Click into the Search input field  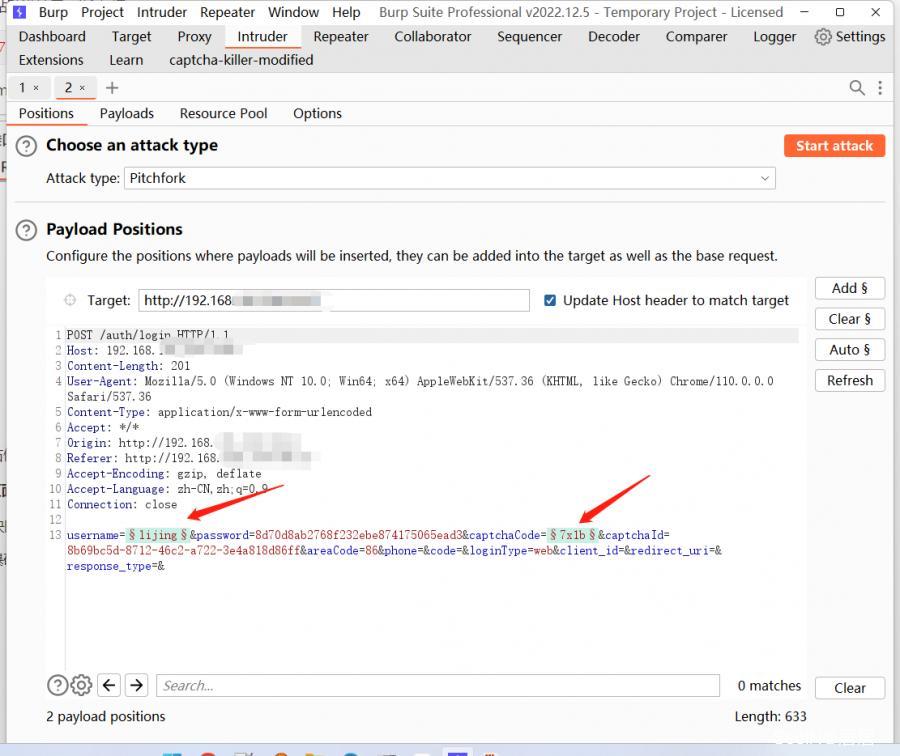click(x=438, y=685)
